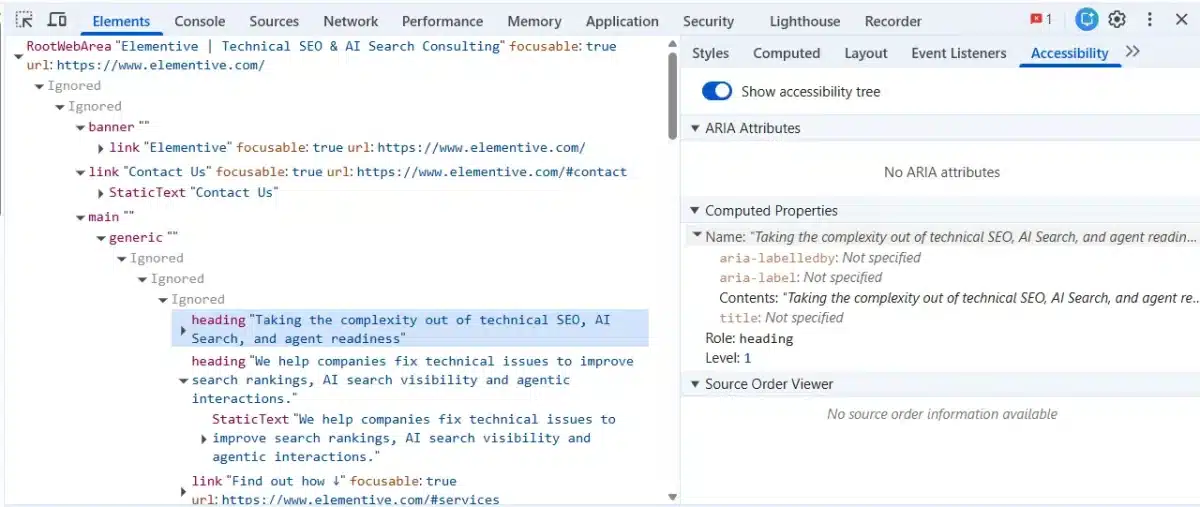Image resolution: width=1200 pixels, height=507 pixels.
Task: Open the DevTools three-dot menu
Action: [1150, 19]
